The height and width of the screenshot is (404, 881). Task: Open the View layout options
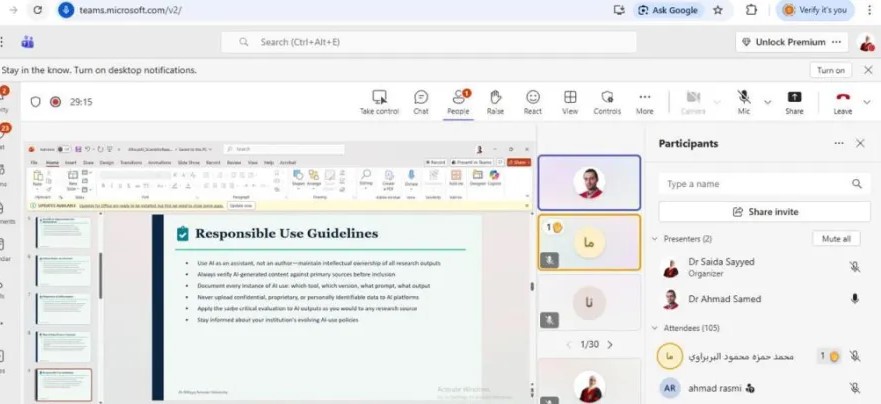point(570,101)
